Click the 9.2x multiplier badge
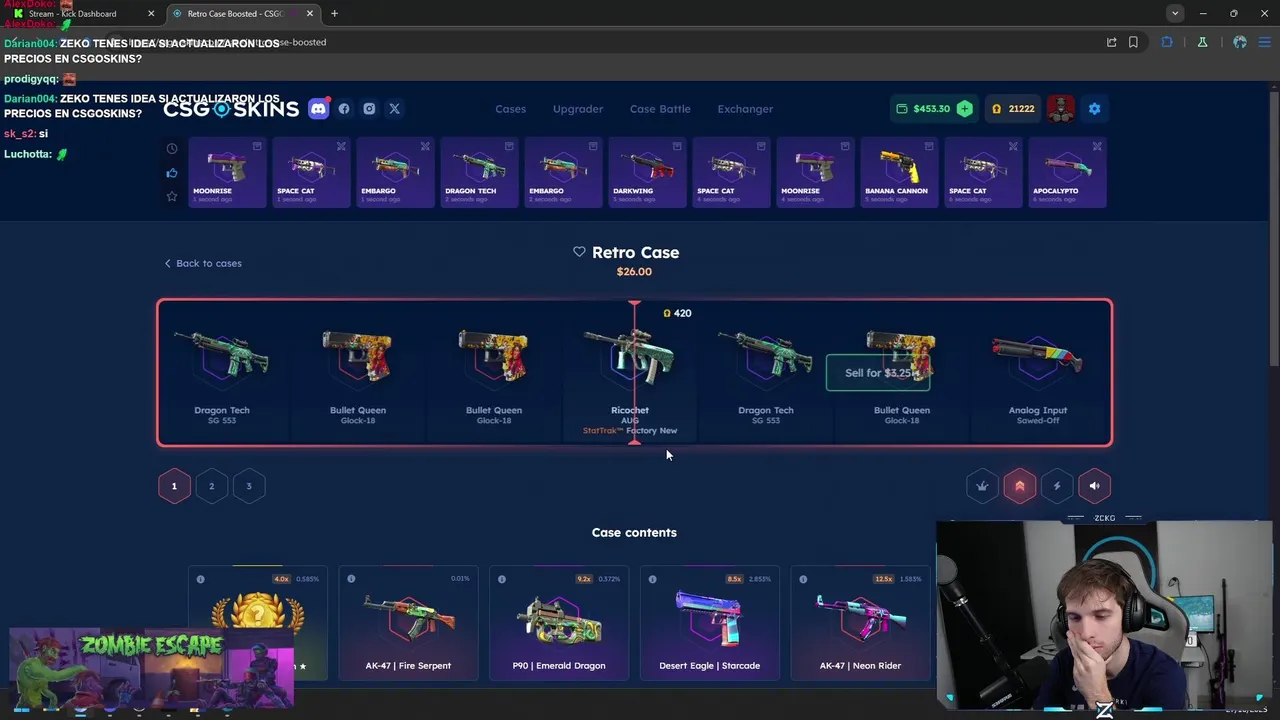This screenshot has width=1280, height=720. [x=584, y=579]
